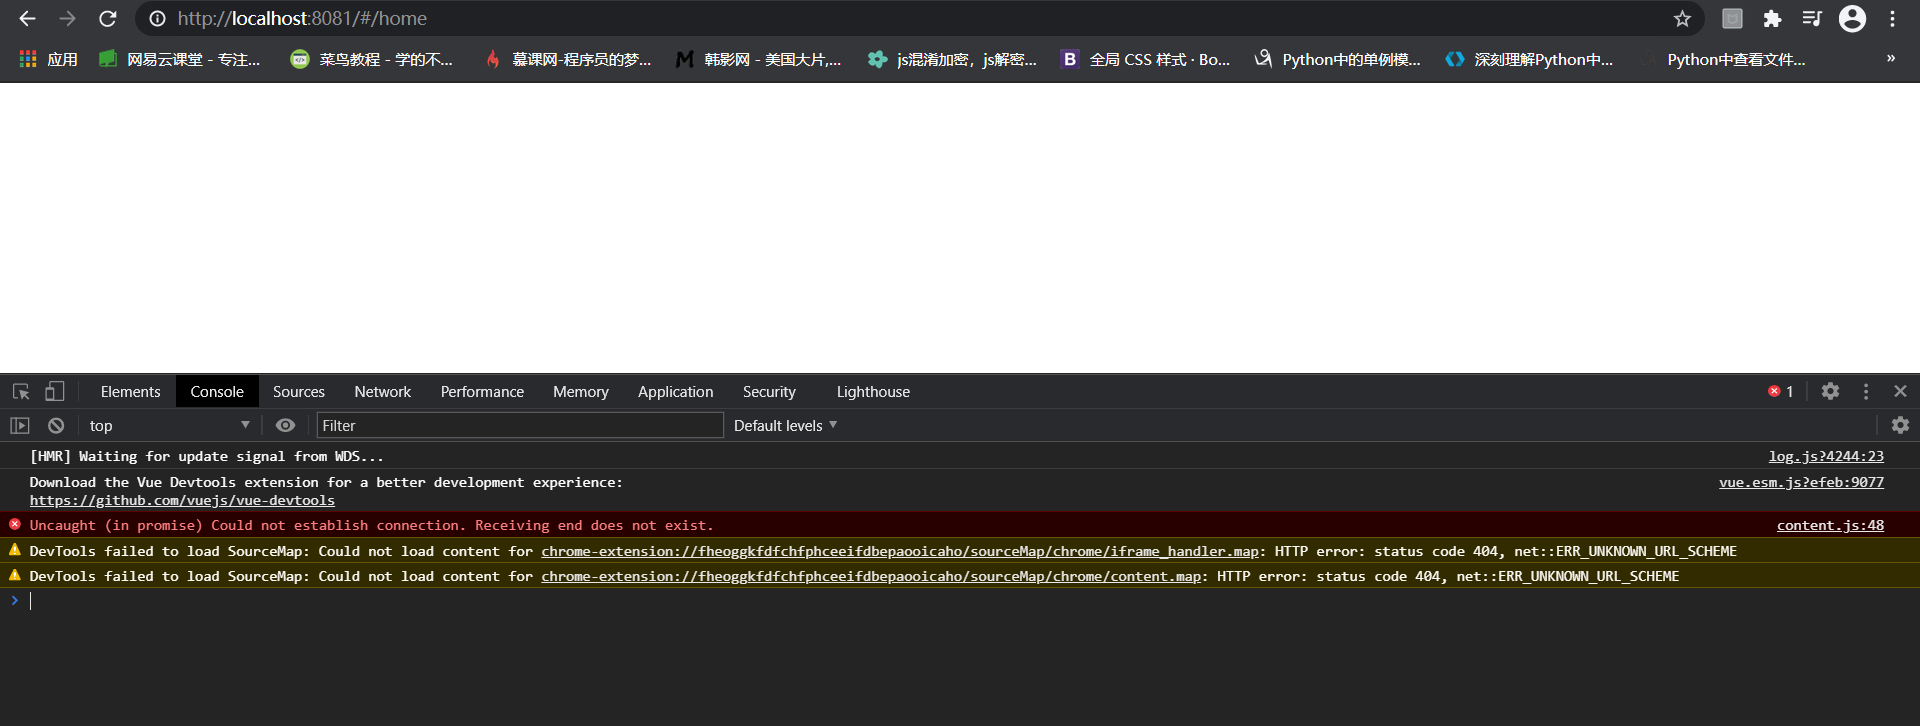Open the Python中查看文件 bookmark
1920x726 pixels.
click(x=1723, y=59)
